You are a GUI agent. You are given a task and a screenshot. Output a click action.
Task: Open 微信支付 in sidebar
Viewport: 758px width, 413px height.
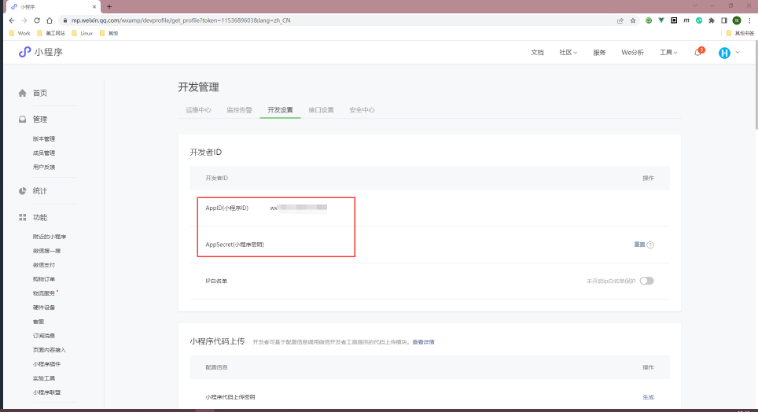pyautogui.click(x=44, y=265)
